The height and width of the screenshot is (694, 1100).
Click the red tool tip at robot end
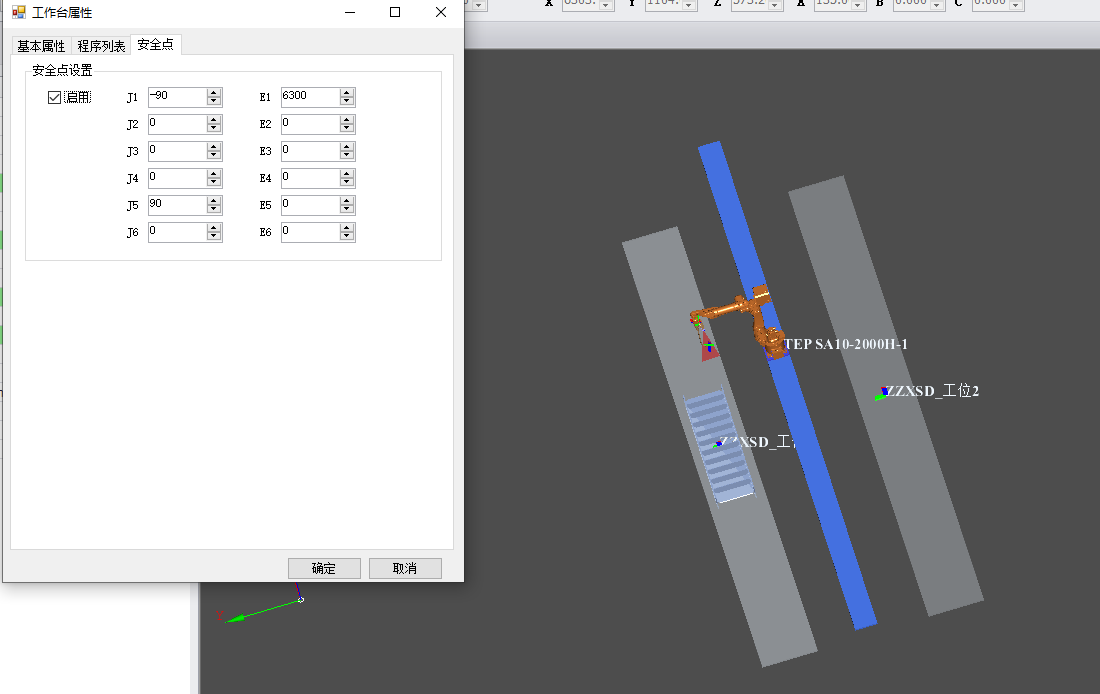click(x=708, y=348)
